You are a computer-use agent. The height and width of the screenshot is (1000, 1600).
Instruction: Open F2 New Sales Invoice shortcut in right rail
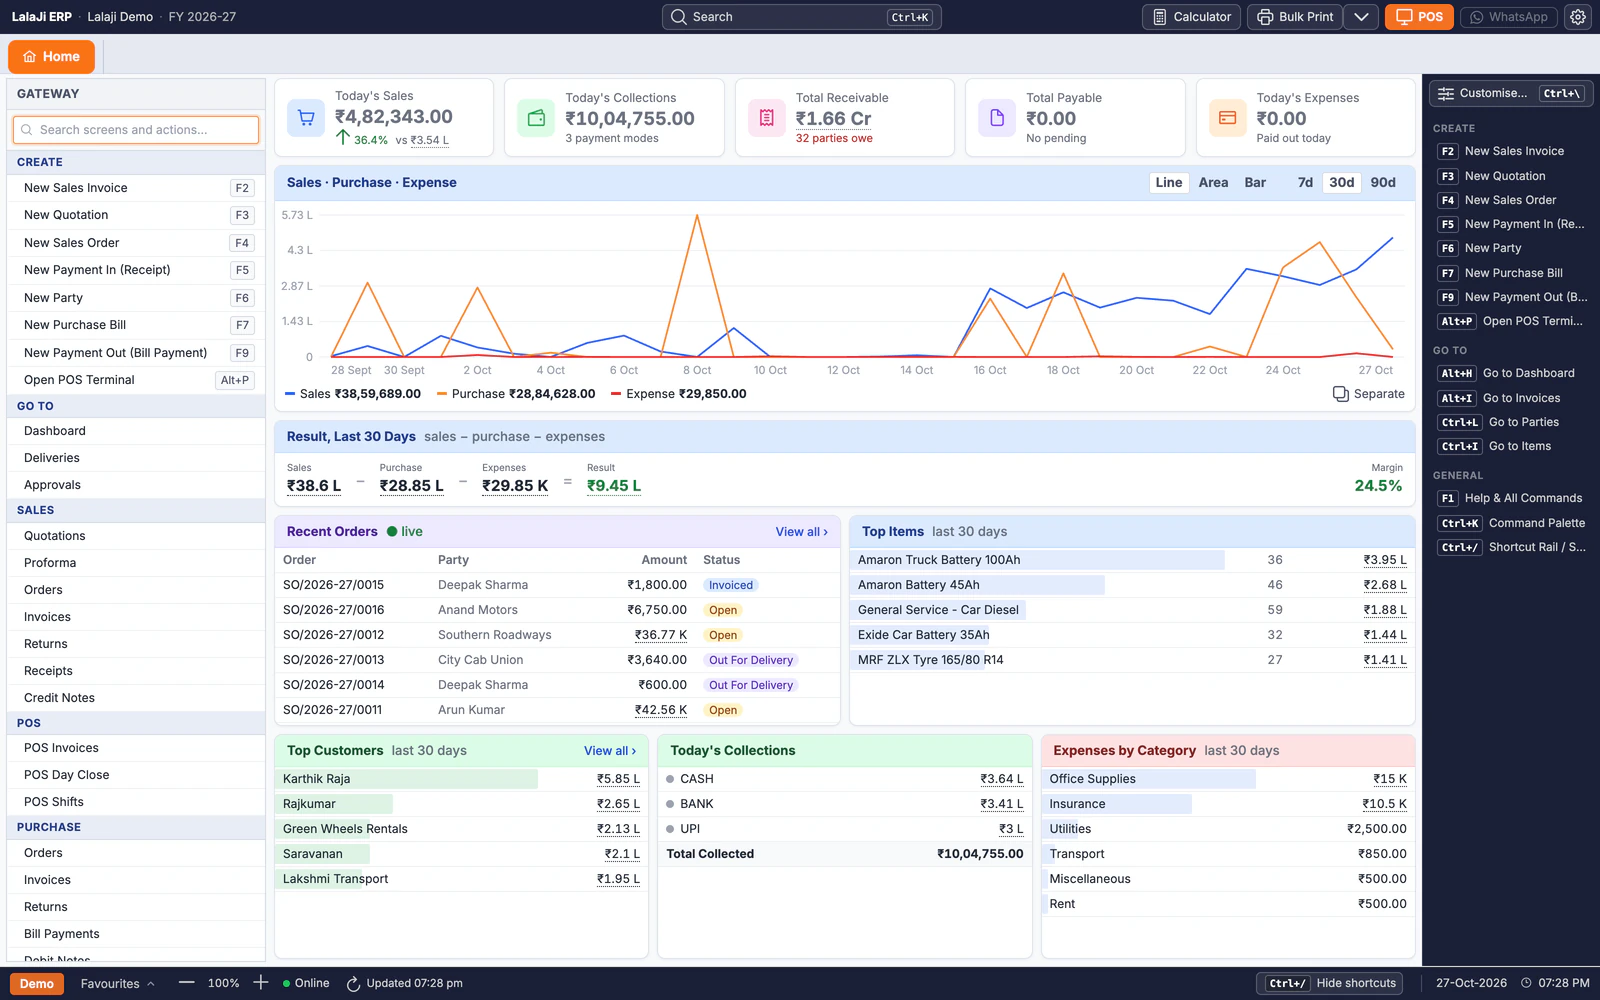tap(1511, 152)
